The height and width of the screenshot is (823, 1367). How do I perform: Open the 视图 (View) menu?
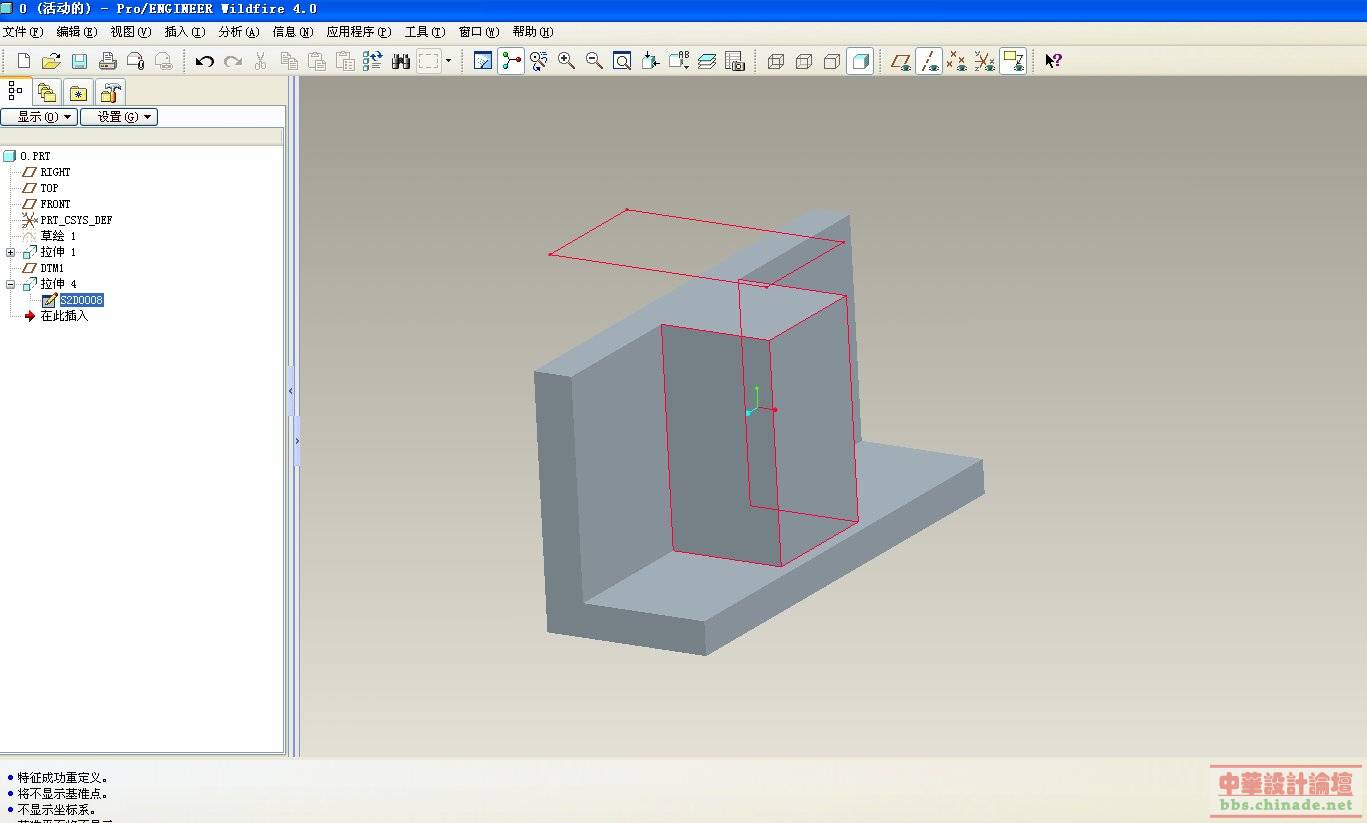coord(131,32)
